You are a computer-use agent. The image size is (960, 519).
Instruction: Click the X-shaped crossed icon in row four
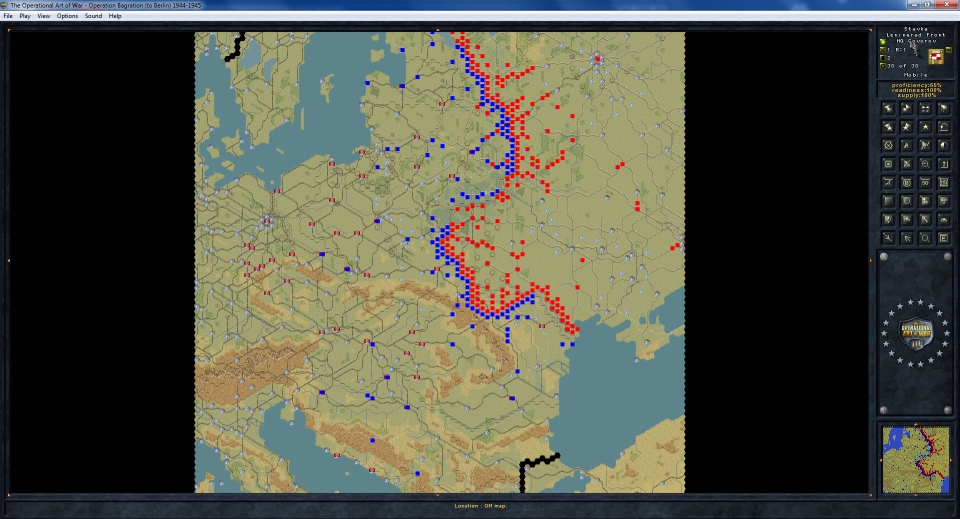tap(907, 164)
